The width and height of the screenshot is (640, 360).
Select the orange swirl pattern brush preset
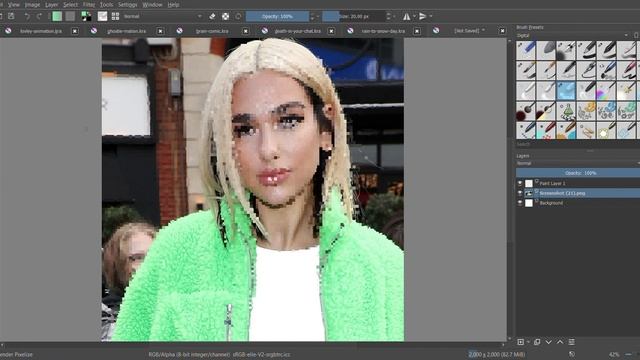pyautogui.click(x=586, y=111)
